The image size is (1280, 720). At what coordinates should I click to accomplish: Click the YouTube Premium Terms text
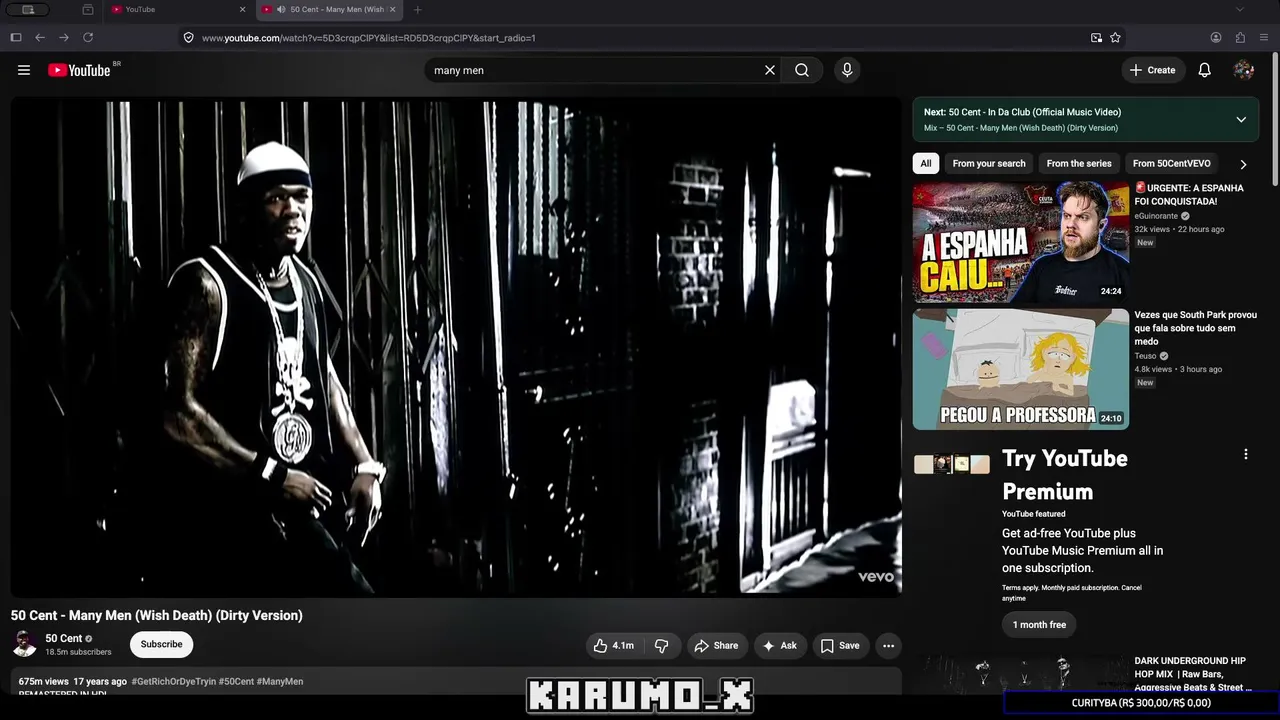1072,592
